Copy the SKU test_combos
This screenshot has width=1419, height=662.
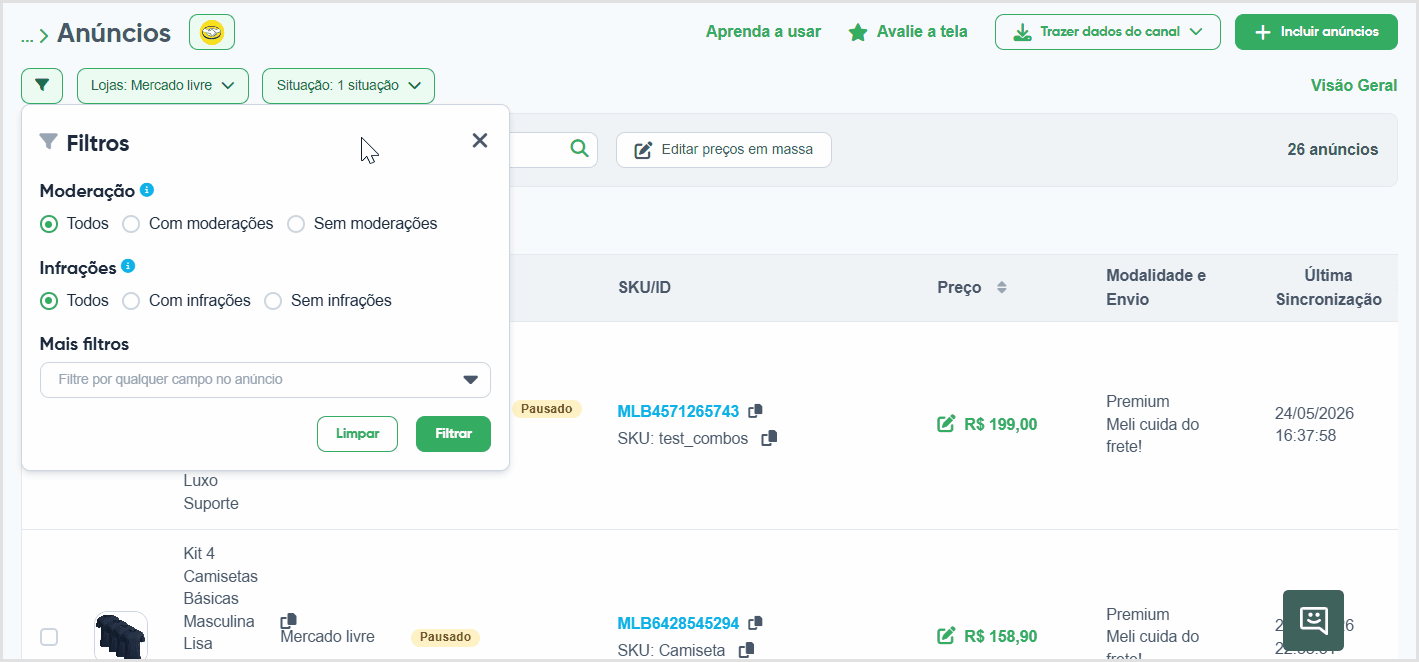(769, 438)
